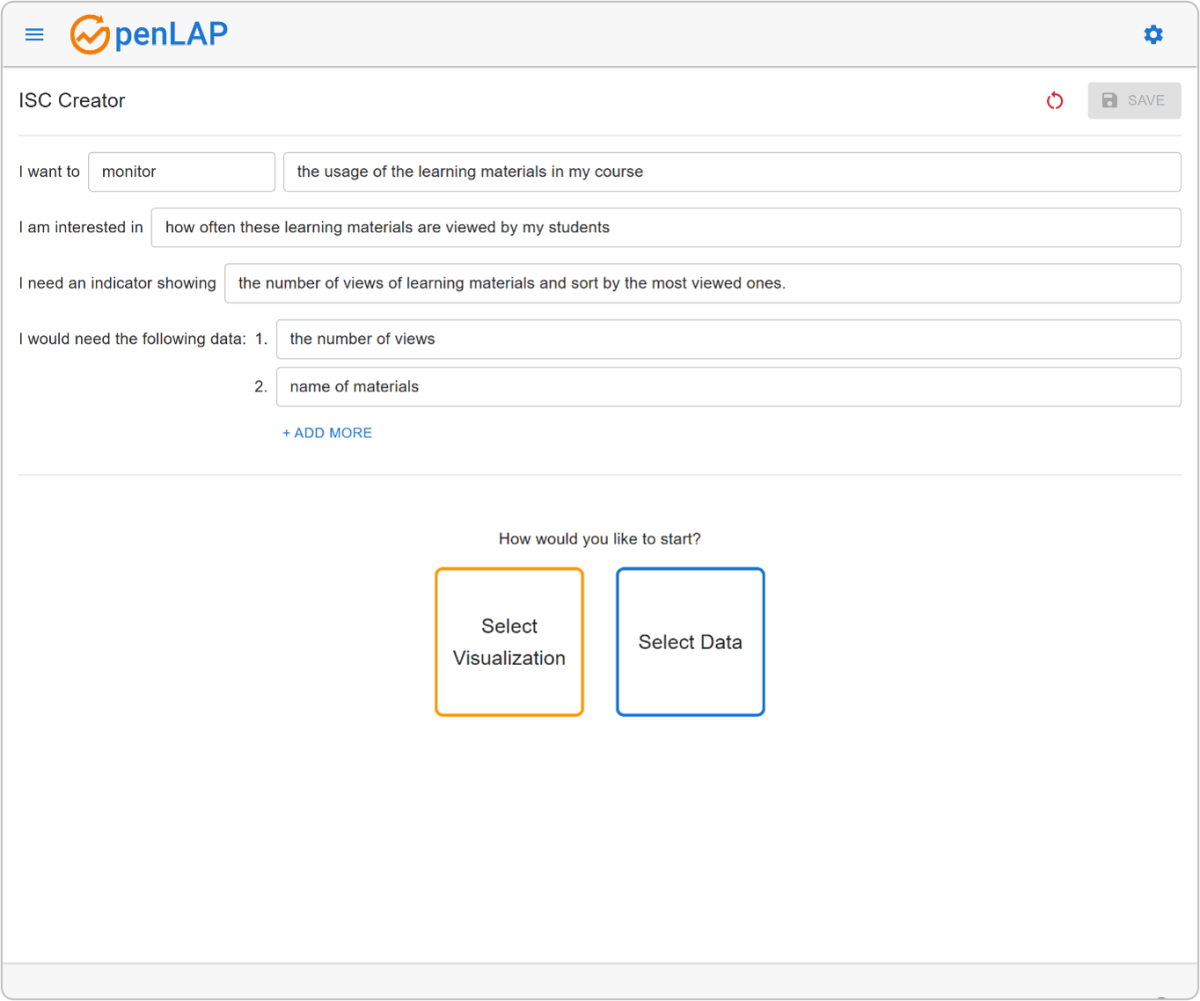This screenshot has width=1200, height=1001.
Task: Reset the ISC using red refresh icon
Action: [1054, 101]
